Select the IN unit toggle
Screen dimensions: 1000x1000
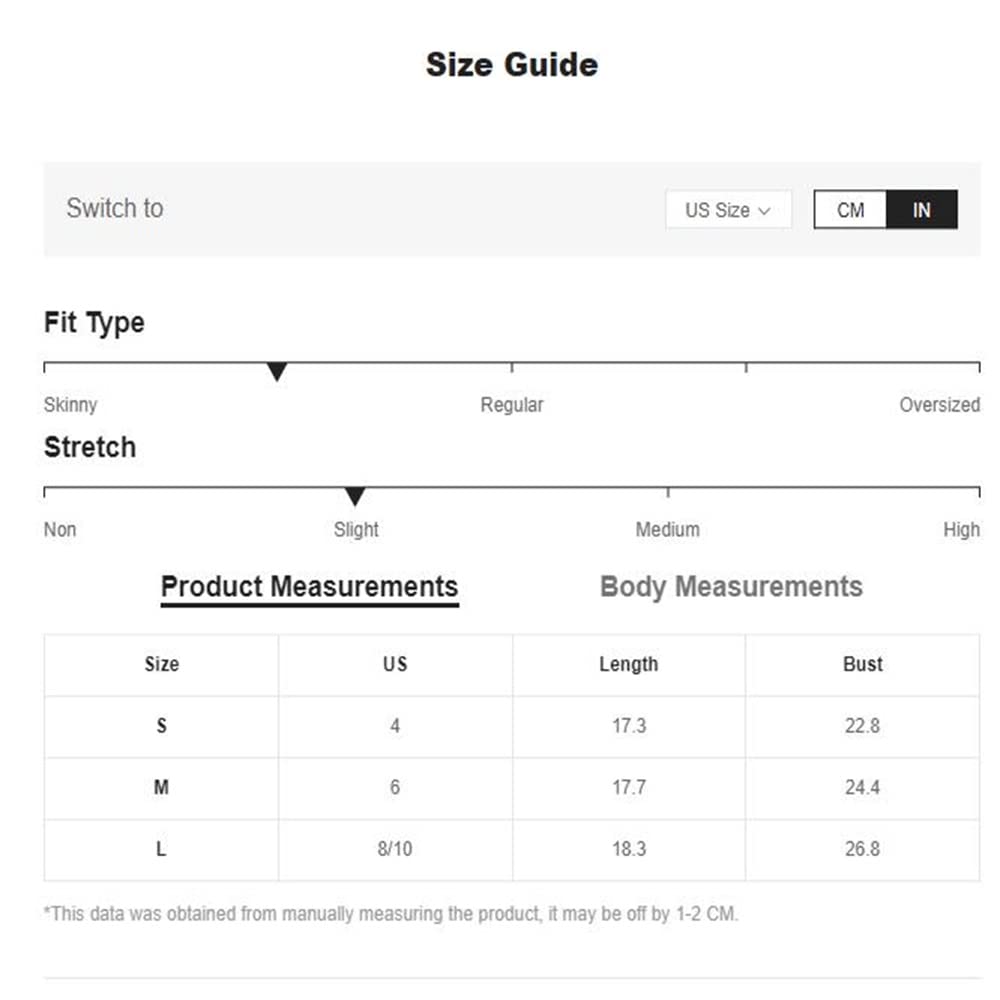[921, 210]
